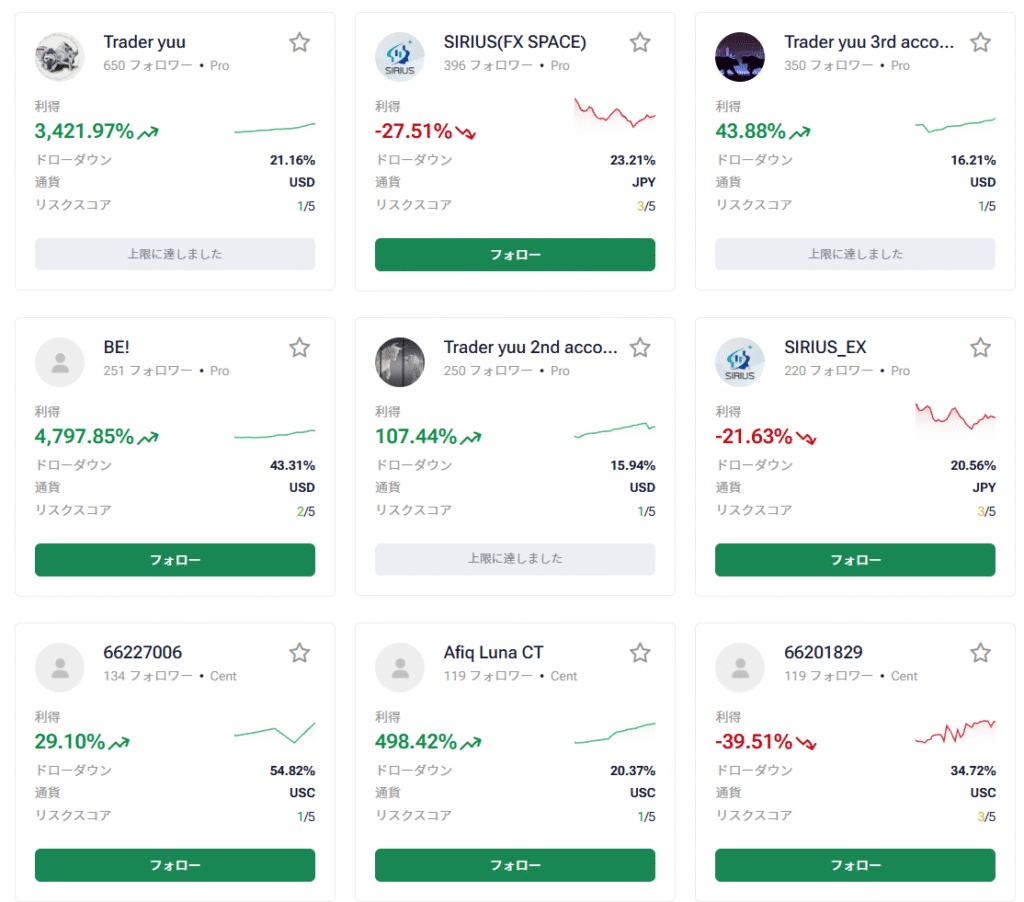Click star on Trader yuu 3rd account
The image size is (1024, 902).
(980, 42)
